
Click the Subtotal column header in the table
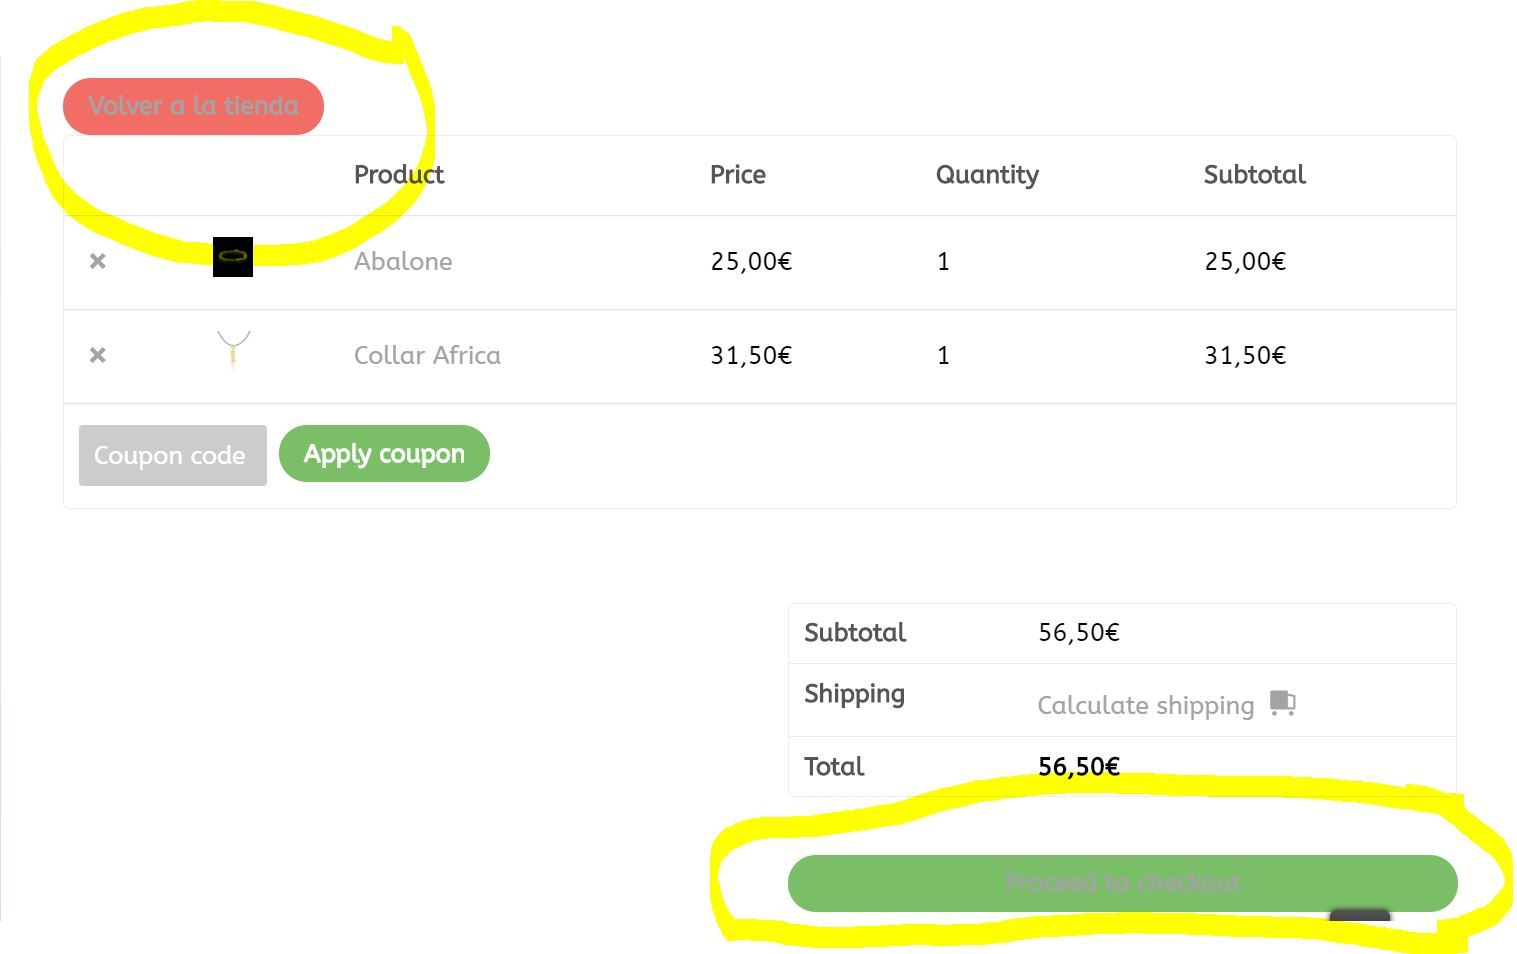[x=1255, y=175]
